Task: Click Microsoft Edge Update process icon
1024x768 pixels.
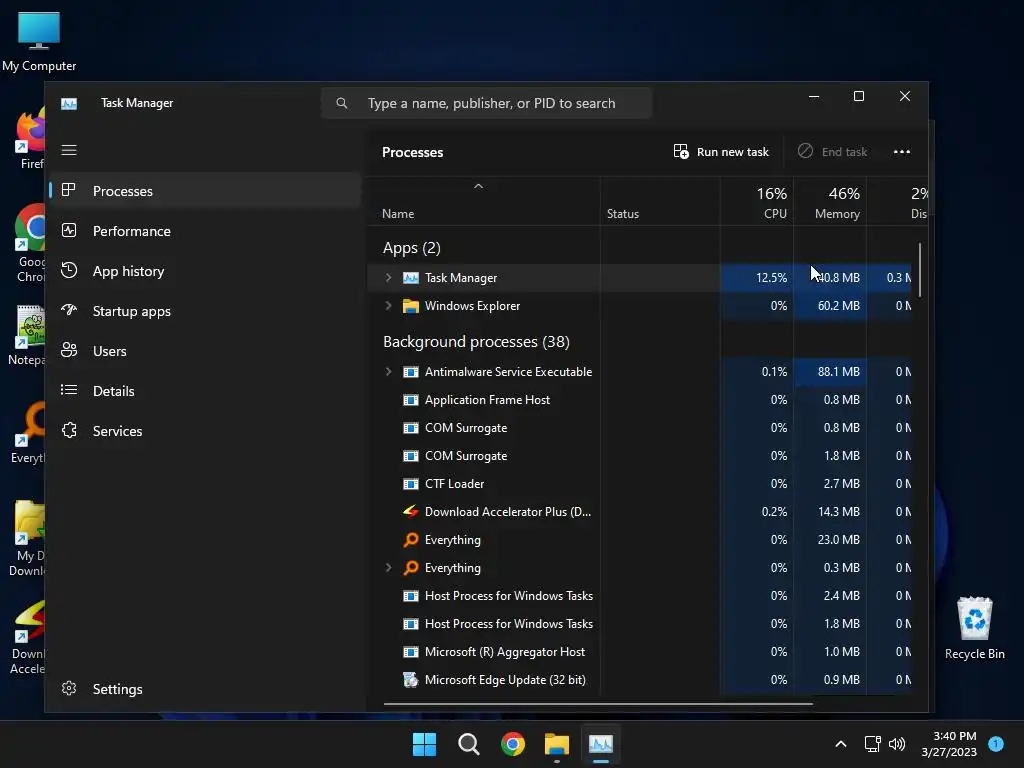Action: coord(411,680)
